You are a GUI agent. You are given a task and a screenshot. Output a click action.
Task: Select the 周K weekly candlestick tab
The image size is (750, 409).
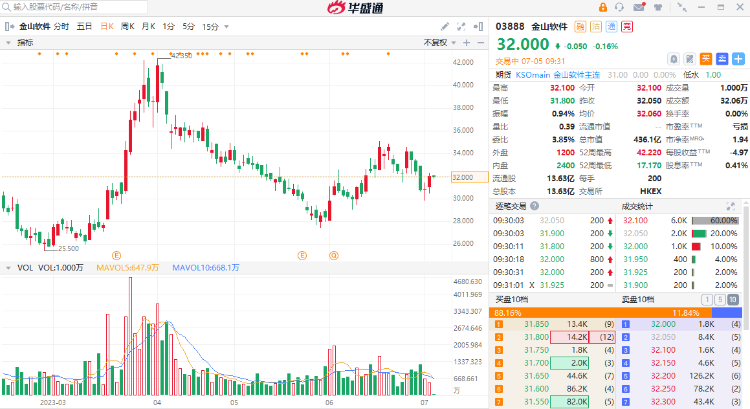(x=128, y=26)
